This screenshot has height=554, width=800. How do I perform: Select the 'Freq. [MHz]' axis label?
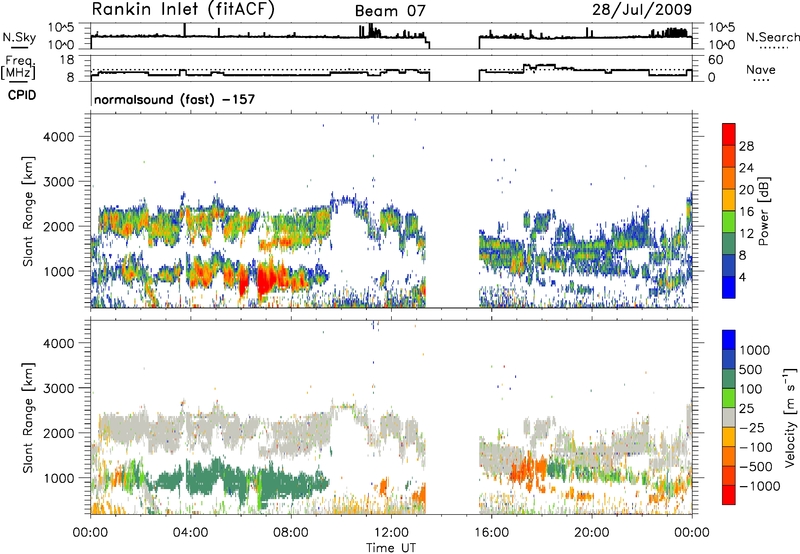19,68
